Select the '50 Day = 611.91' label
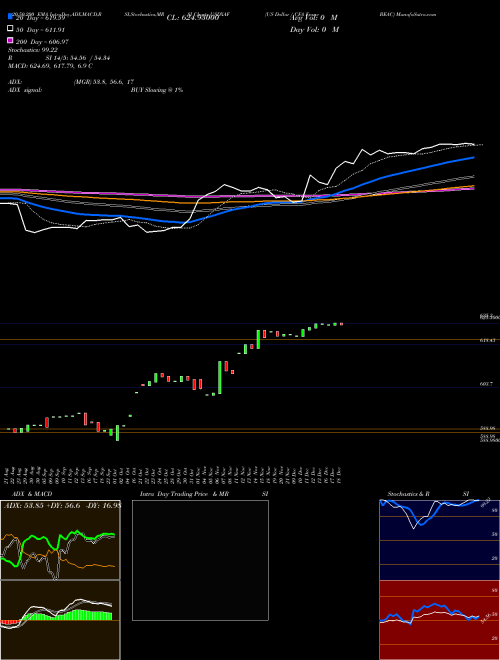 pyautogui.click(x=40, y=30)
